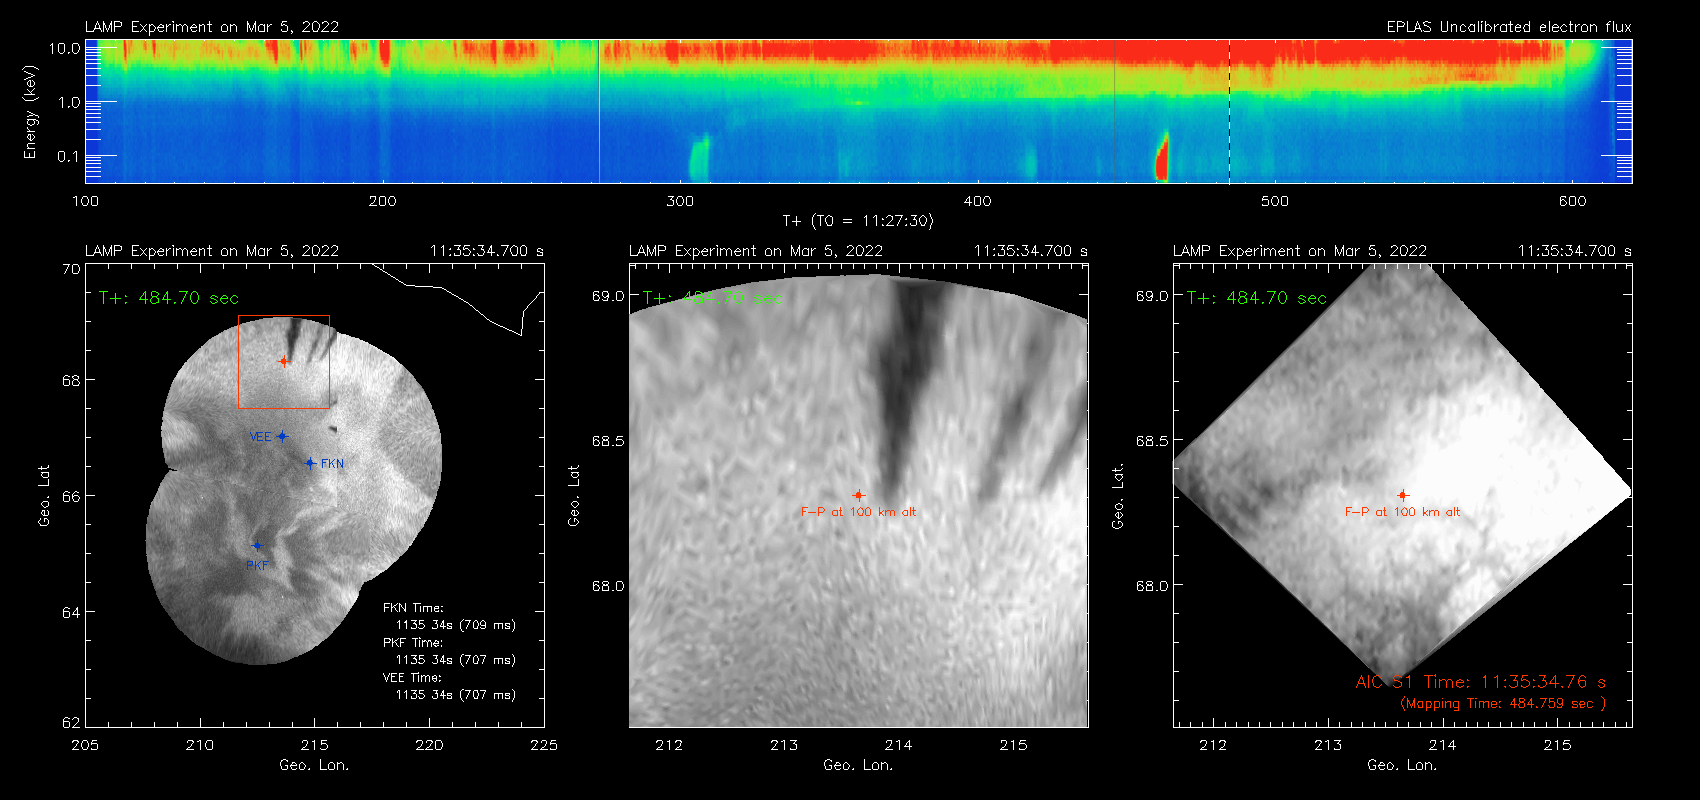Click the footpoint marker in the middle zoomed panel
This screenshot has height=800, width=1700.
[x=858, y=495]
